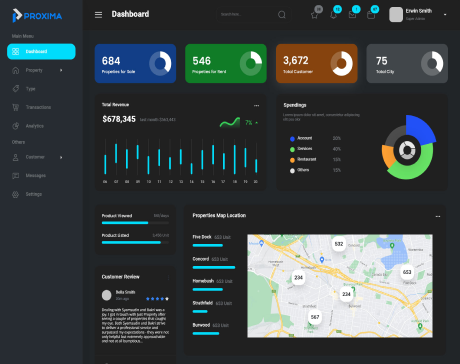Open the 684 Properties for Sale card
This screenshot has height=364, width=460.
[135, 63]
